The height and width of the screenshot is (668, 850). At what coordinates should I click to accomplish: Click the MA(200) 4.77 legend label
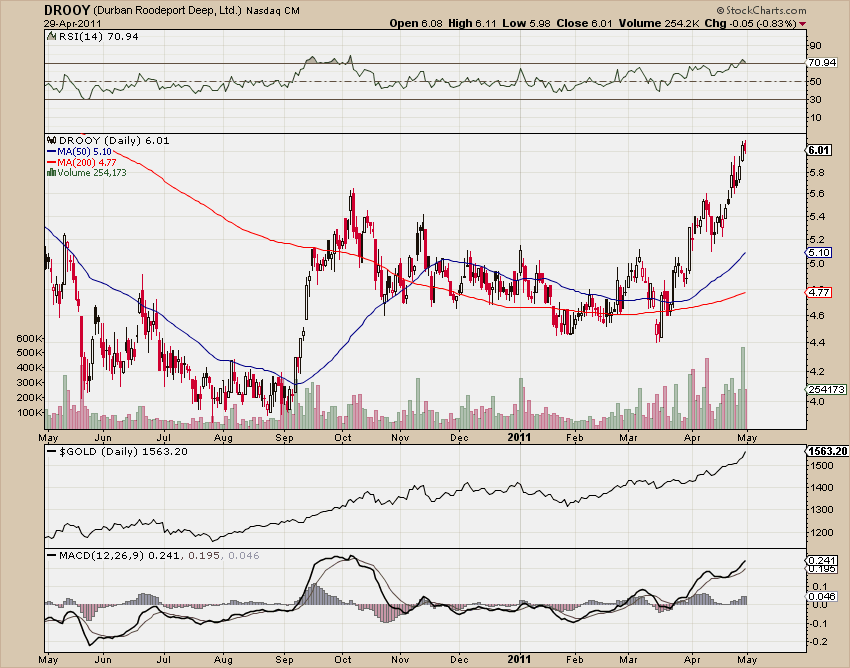[87, 162]
